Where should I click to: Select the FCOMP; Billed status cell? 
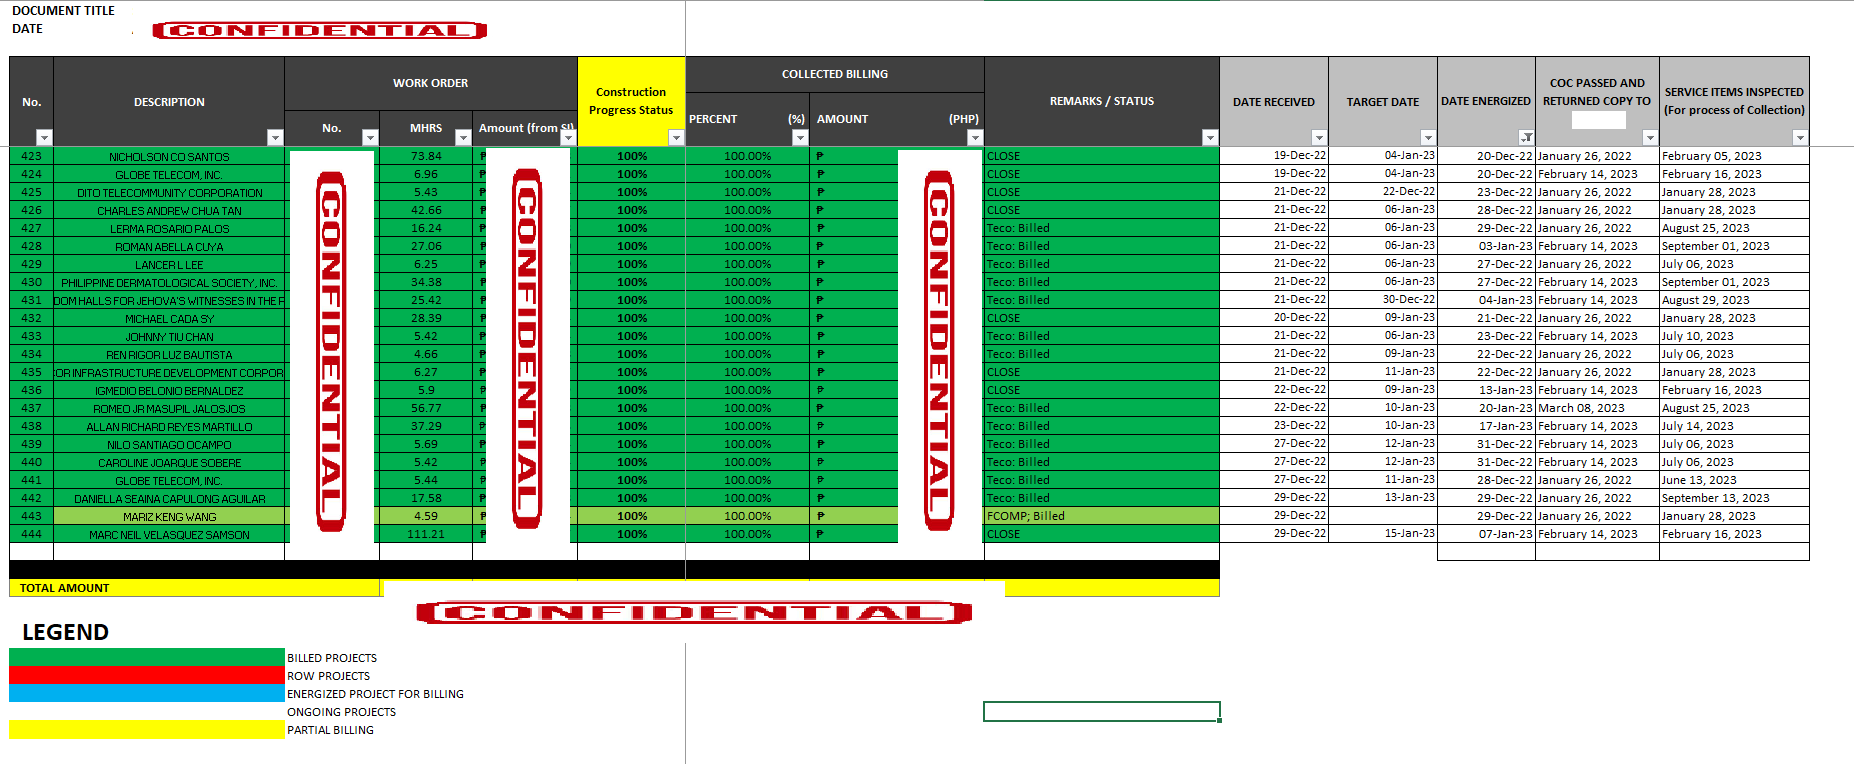pyautogui.click(x=1102, y=516)
